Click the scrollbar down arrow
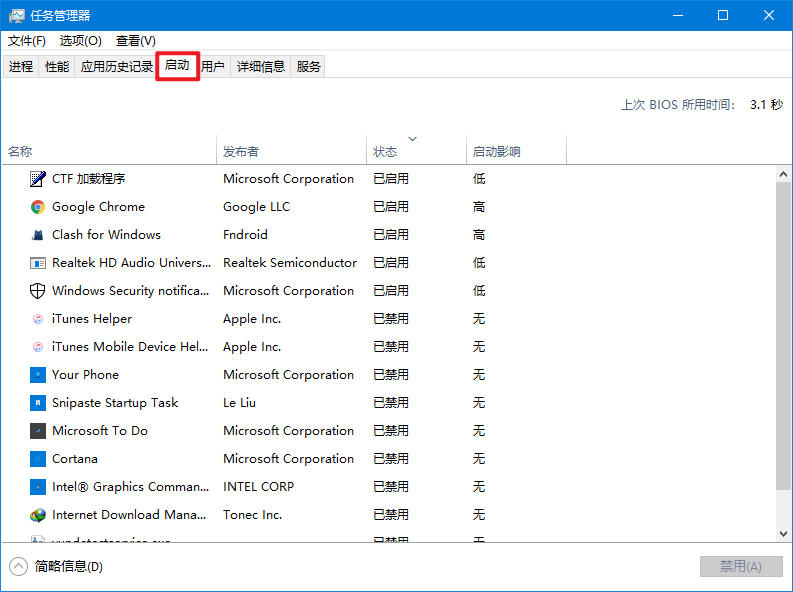The width and height of the screenshot is (793, 592). (x=783, y=534)
